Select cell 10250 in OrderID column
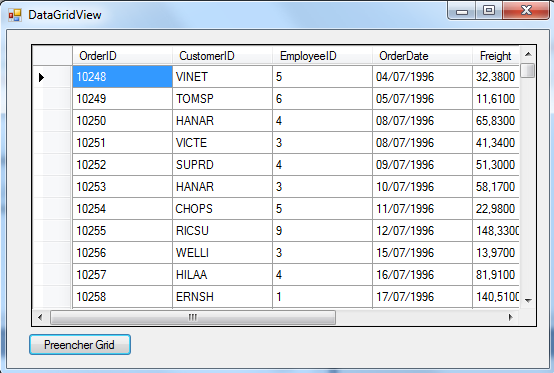This screenshot has width=554, height=373. tap(122, 120)
